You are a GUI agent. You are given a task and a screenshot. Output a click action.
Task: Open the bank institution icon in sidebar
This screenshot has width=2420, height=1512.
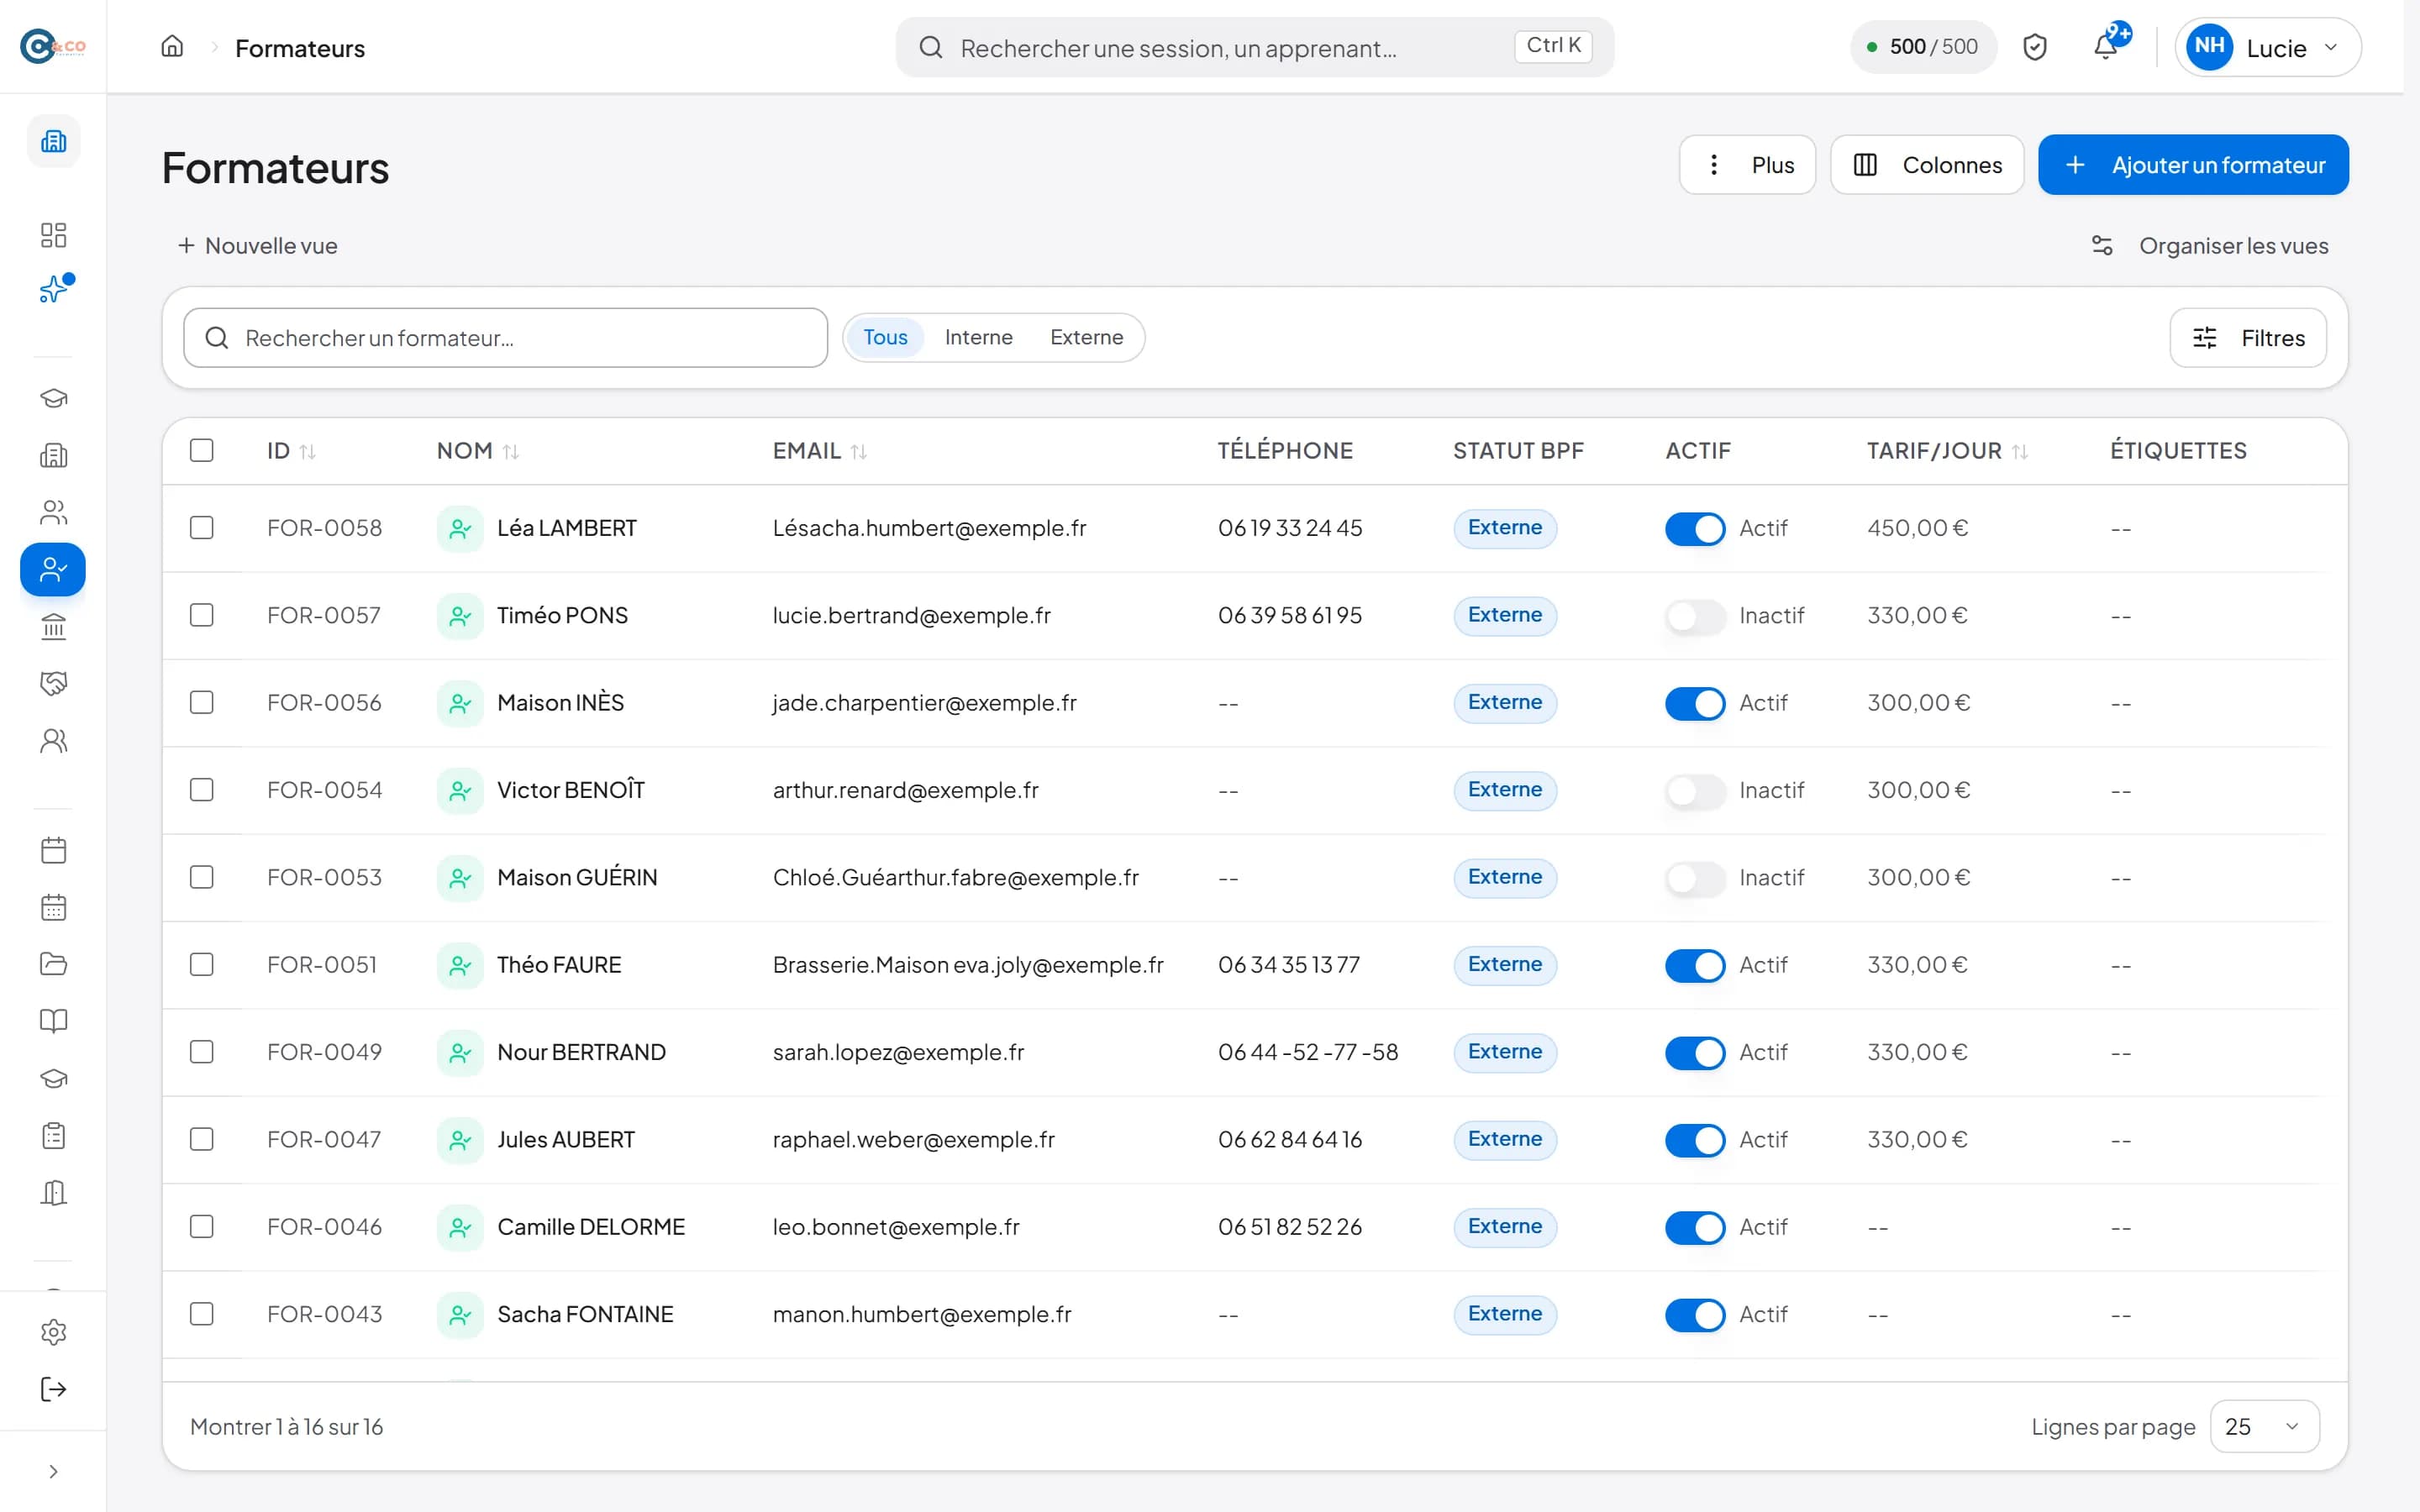pyautogui.click(x=53, y=627)
